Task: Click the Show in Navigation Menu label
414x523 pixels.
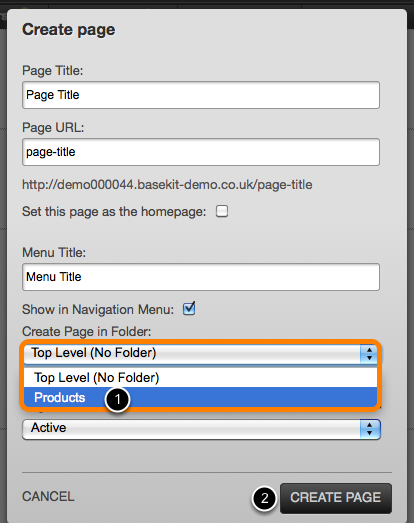Action: coord(98,310)
